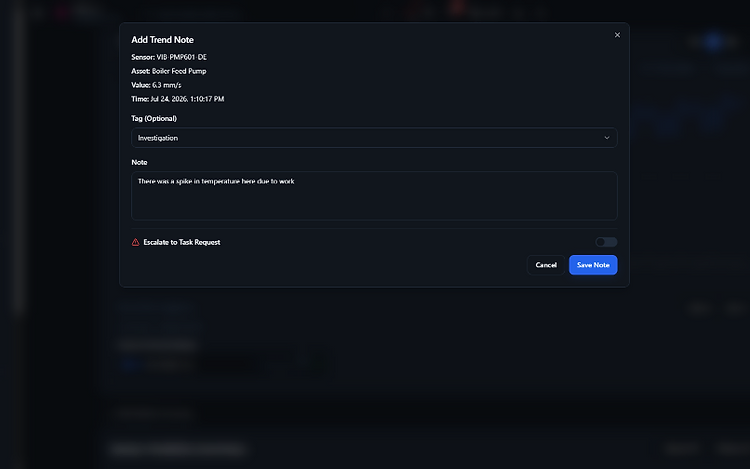
Task: Click the chevron arrow in Tag dropdown
Action: pos(607,138)
